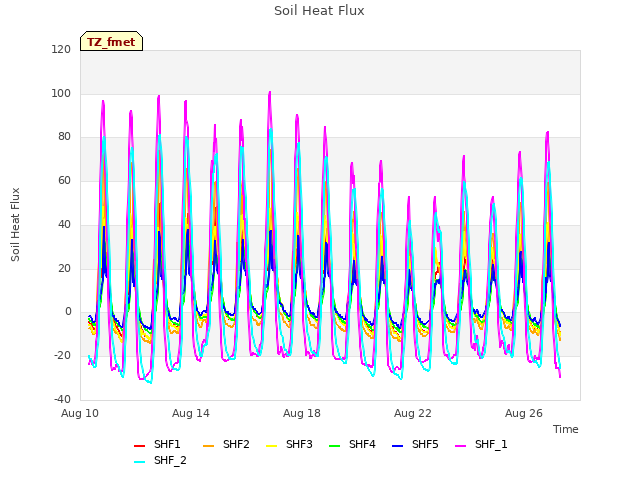Toggle SHF4 series in legend
Screen dimensions: 640x480
pyautogui.click(x=352, y=444)
